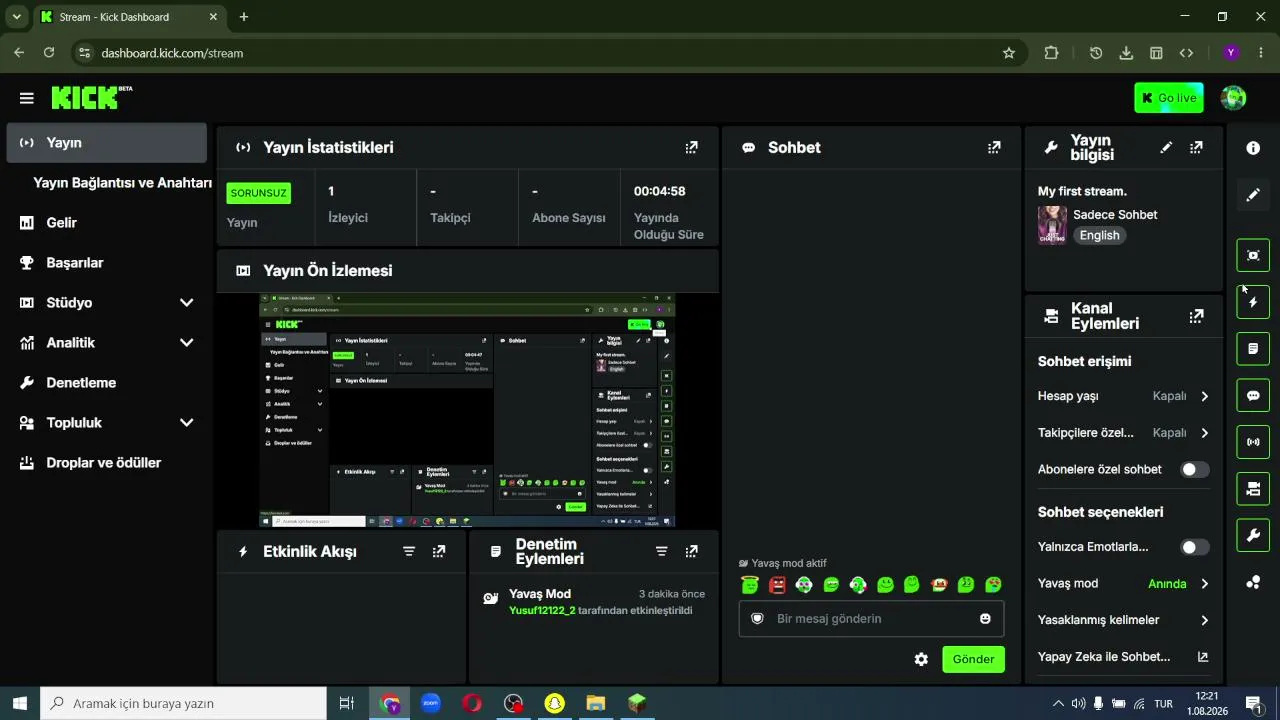
Task: Open the hamburger navigation menu
Action: 26,98
